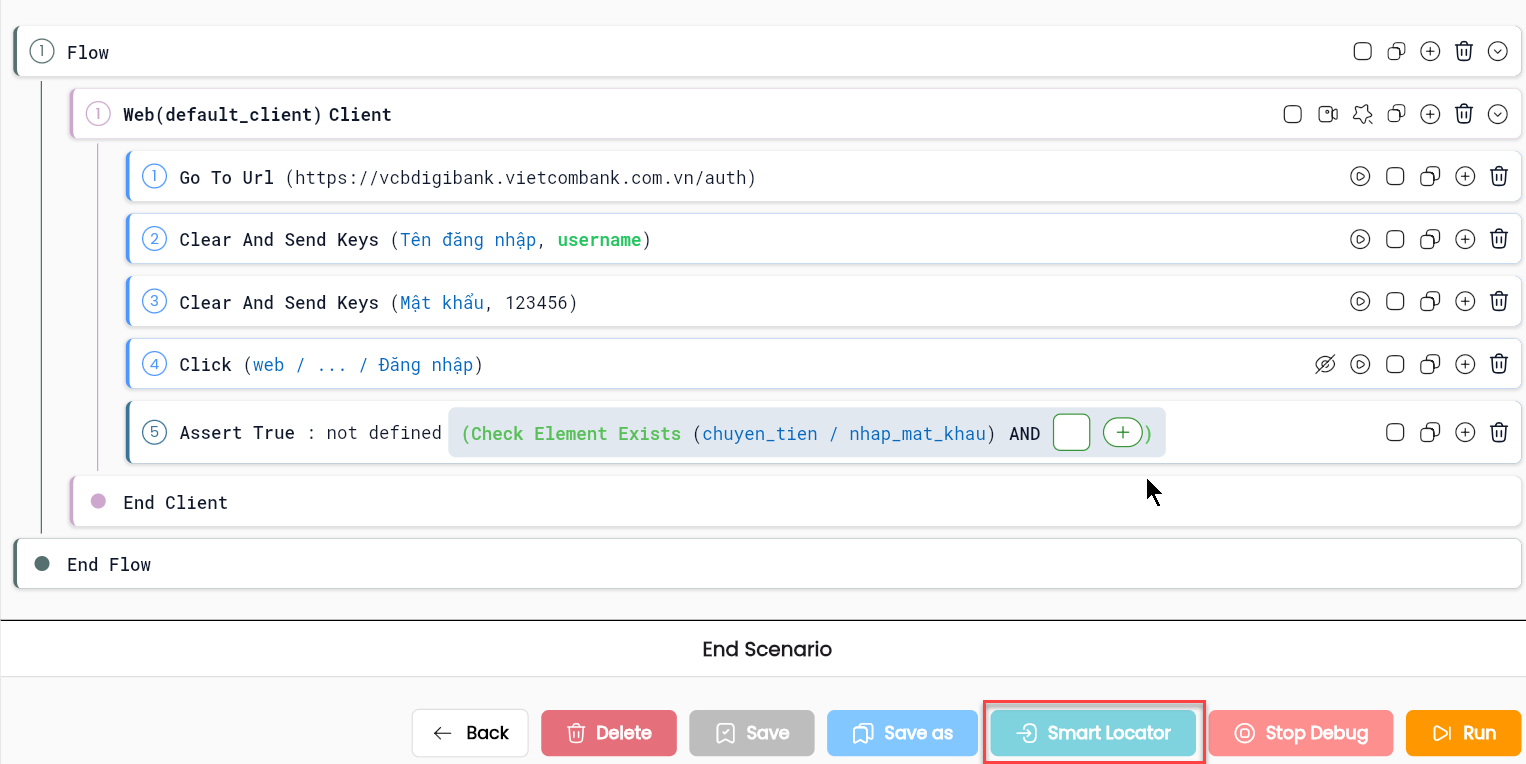The height and width of the screenshot is (764, 1526).
Task: Click the Save as button
Action: (x=903, y=733)
